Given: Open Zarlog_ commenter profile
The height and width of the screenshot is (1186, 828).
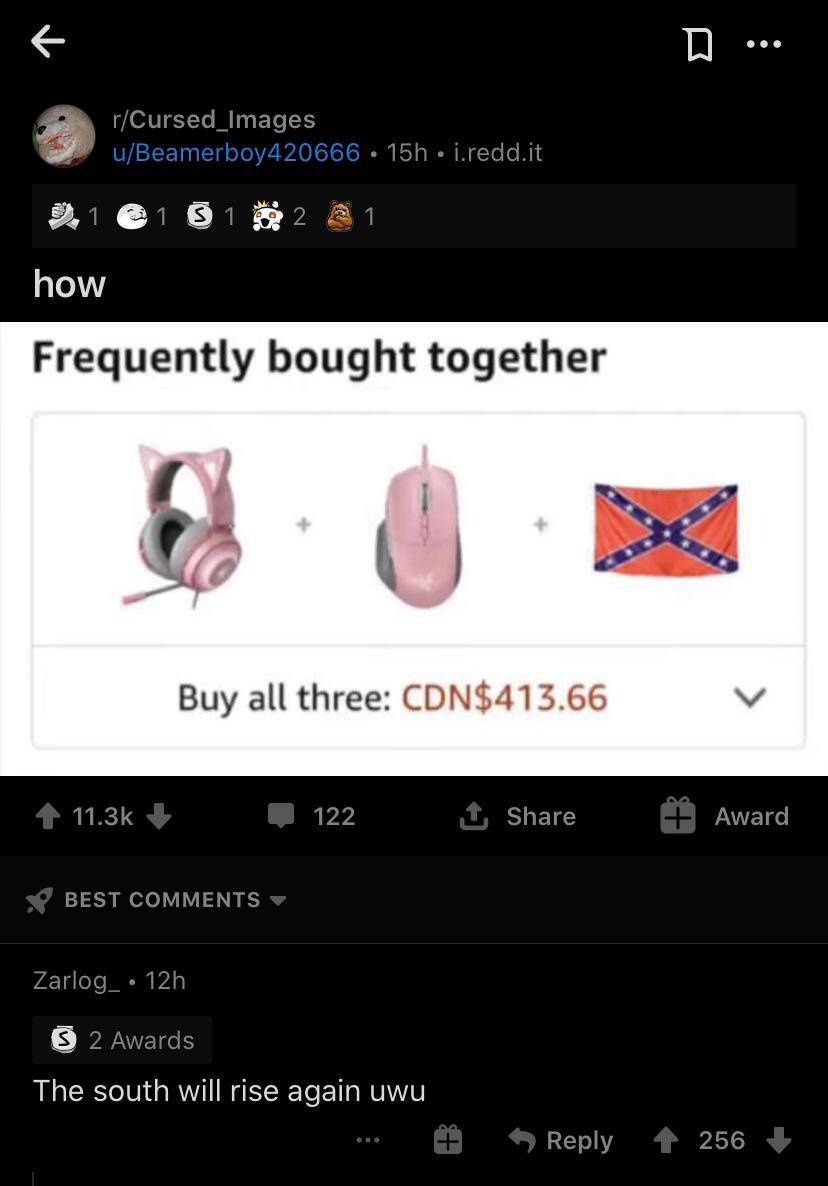Looking at the screenshot, I should [76, 980].
